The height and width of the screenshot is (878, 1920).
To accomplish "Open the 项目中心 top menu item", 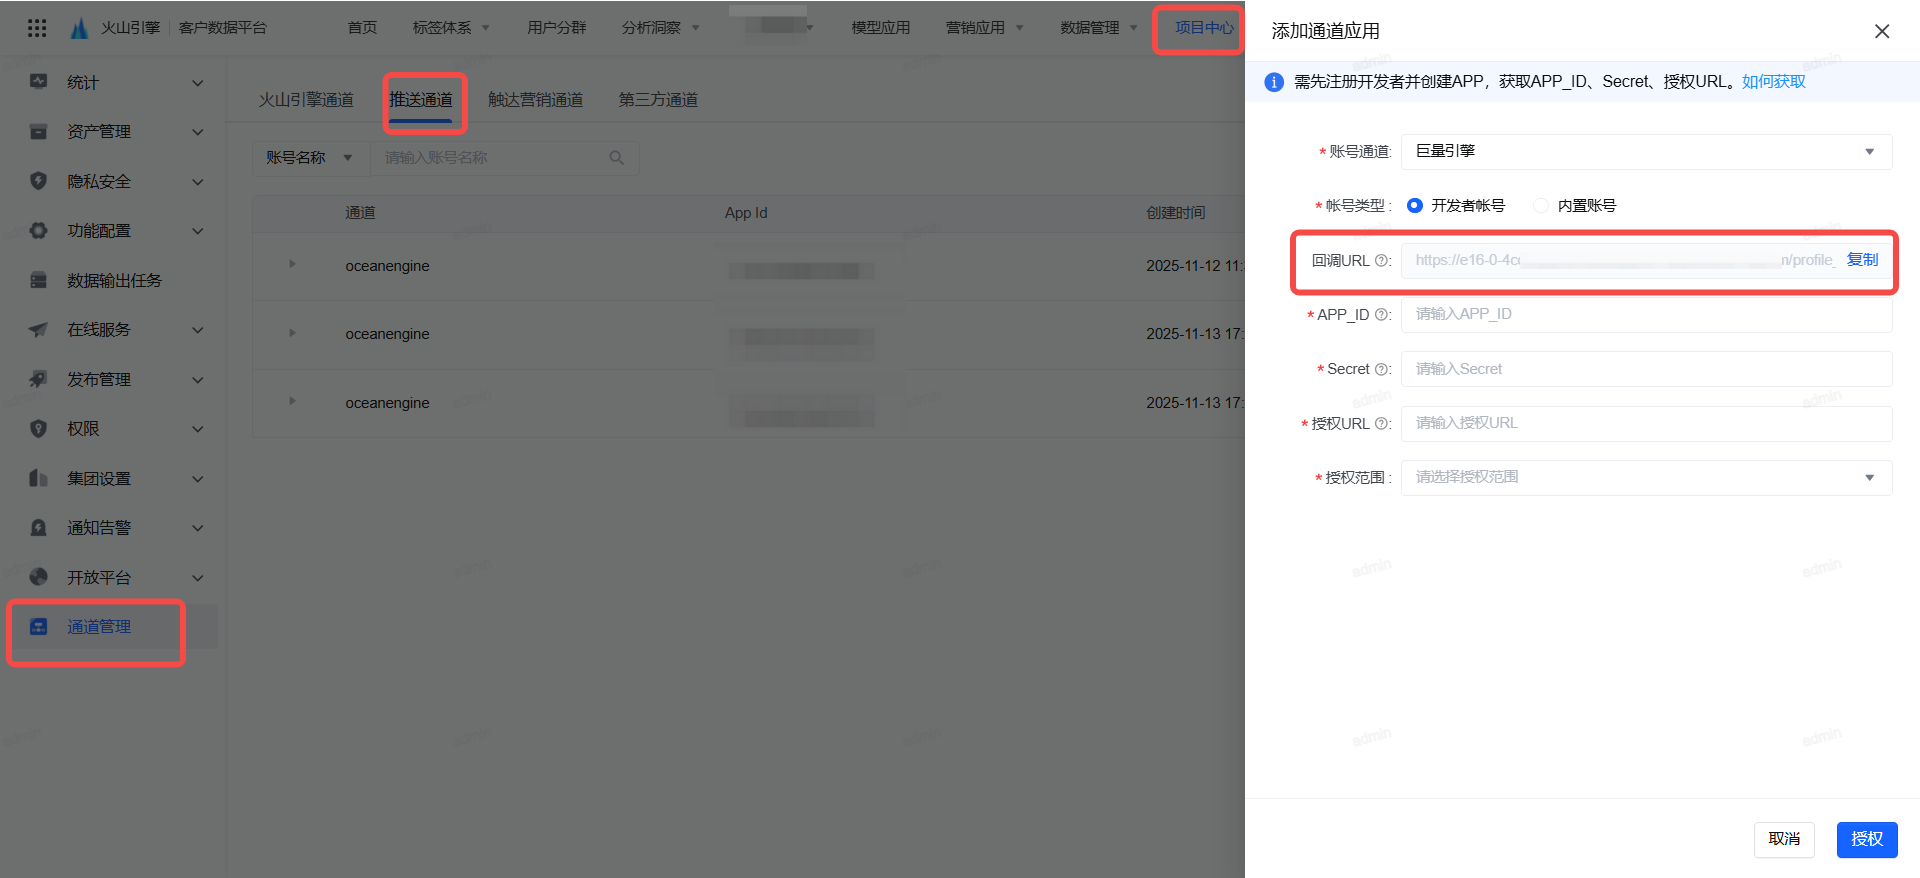I will click(x=1204, y=28).
